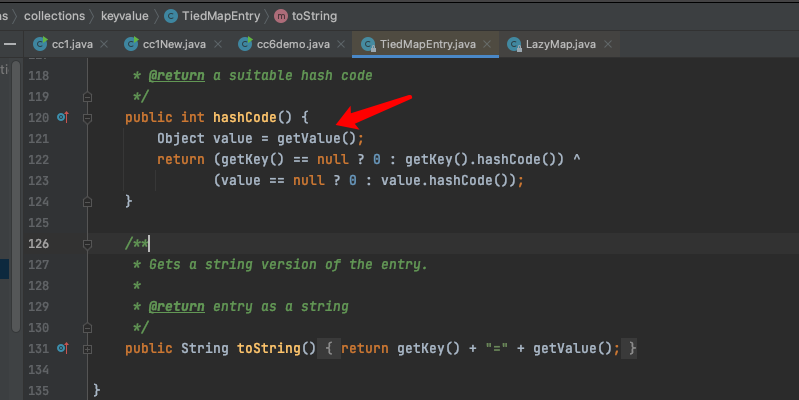The width and height of the screenshot is (799, 400).
Task: Click the class icon on cc6demo.java tab
Action: [245, 44]
